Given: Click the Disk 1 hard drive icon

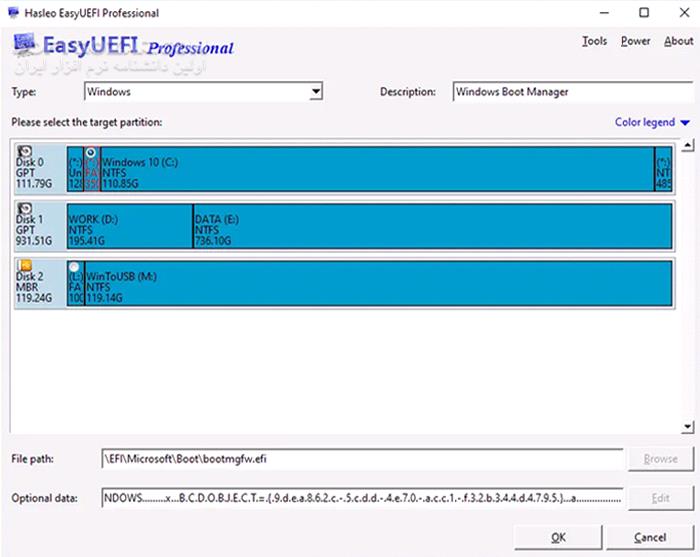Looking at the screenshot, I should click(x=25, y=208).
